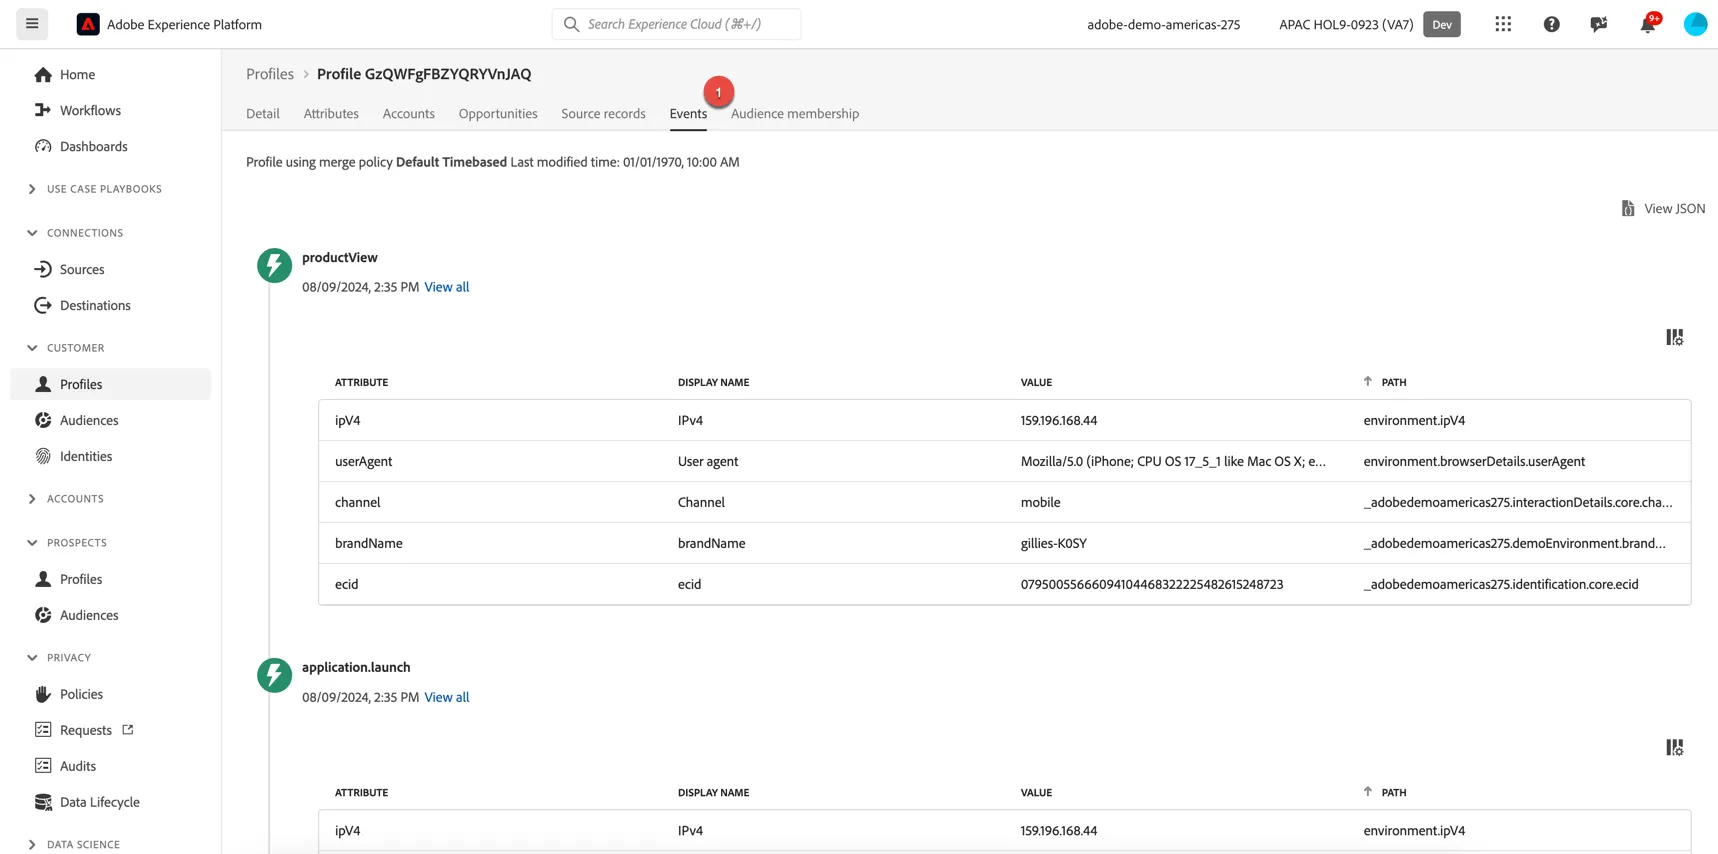This screenshot has width=1718, height=854.
Task: Open Dashboards in sidebar
Action: pyautogui.click(x=93, y=146)
